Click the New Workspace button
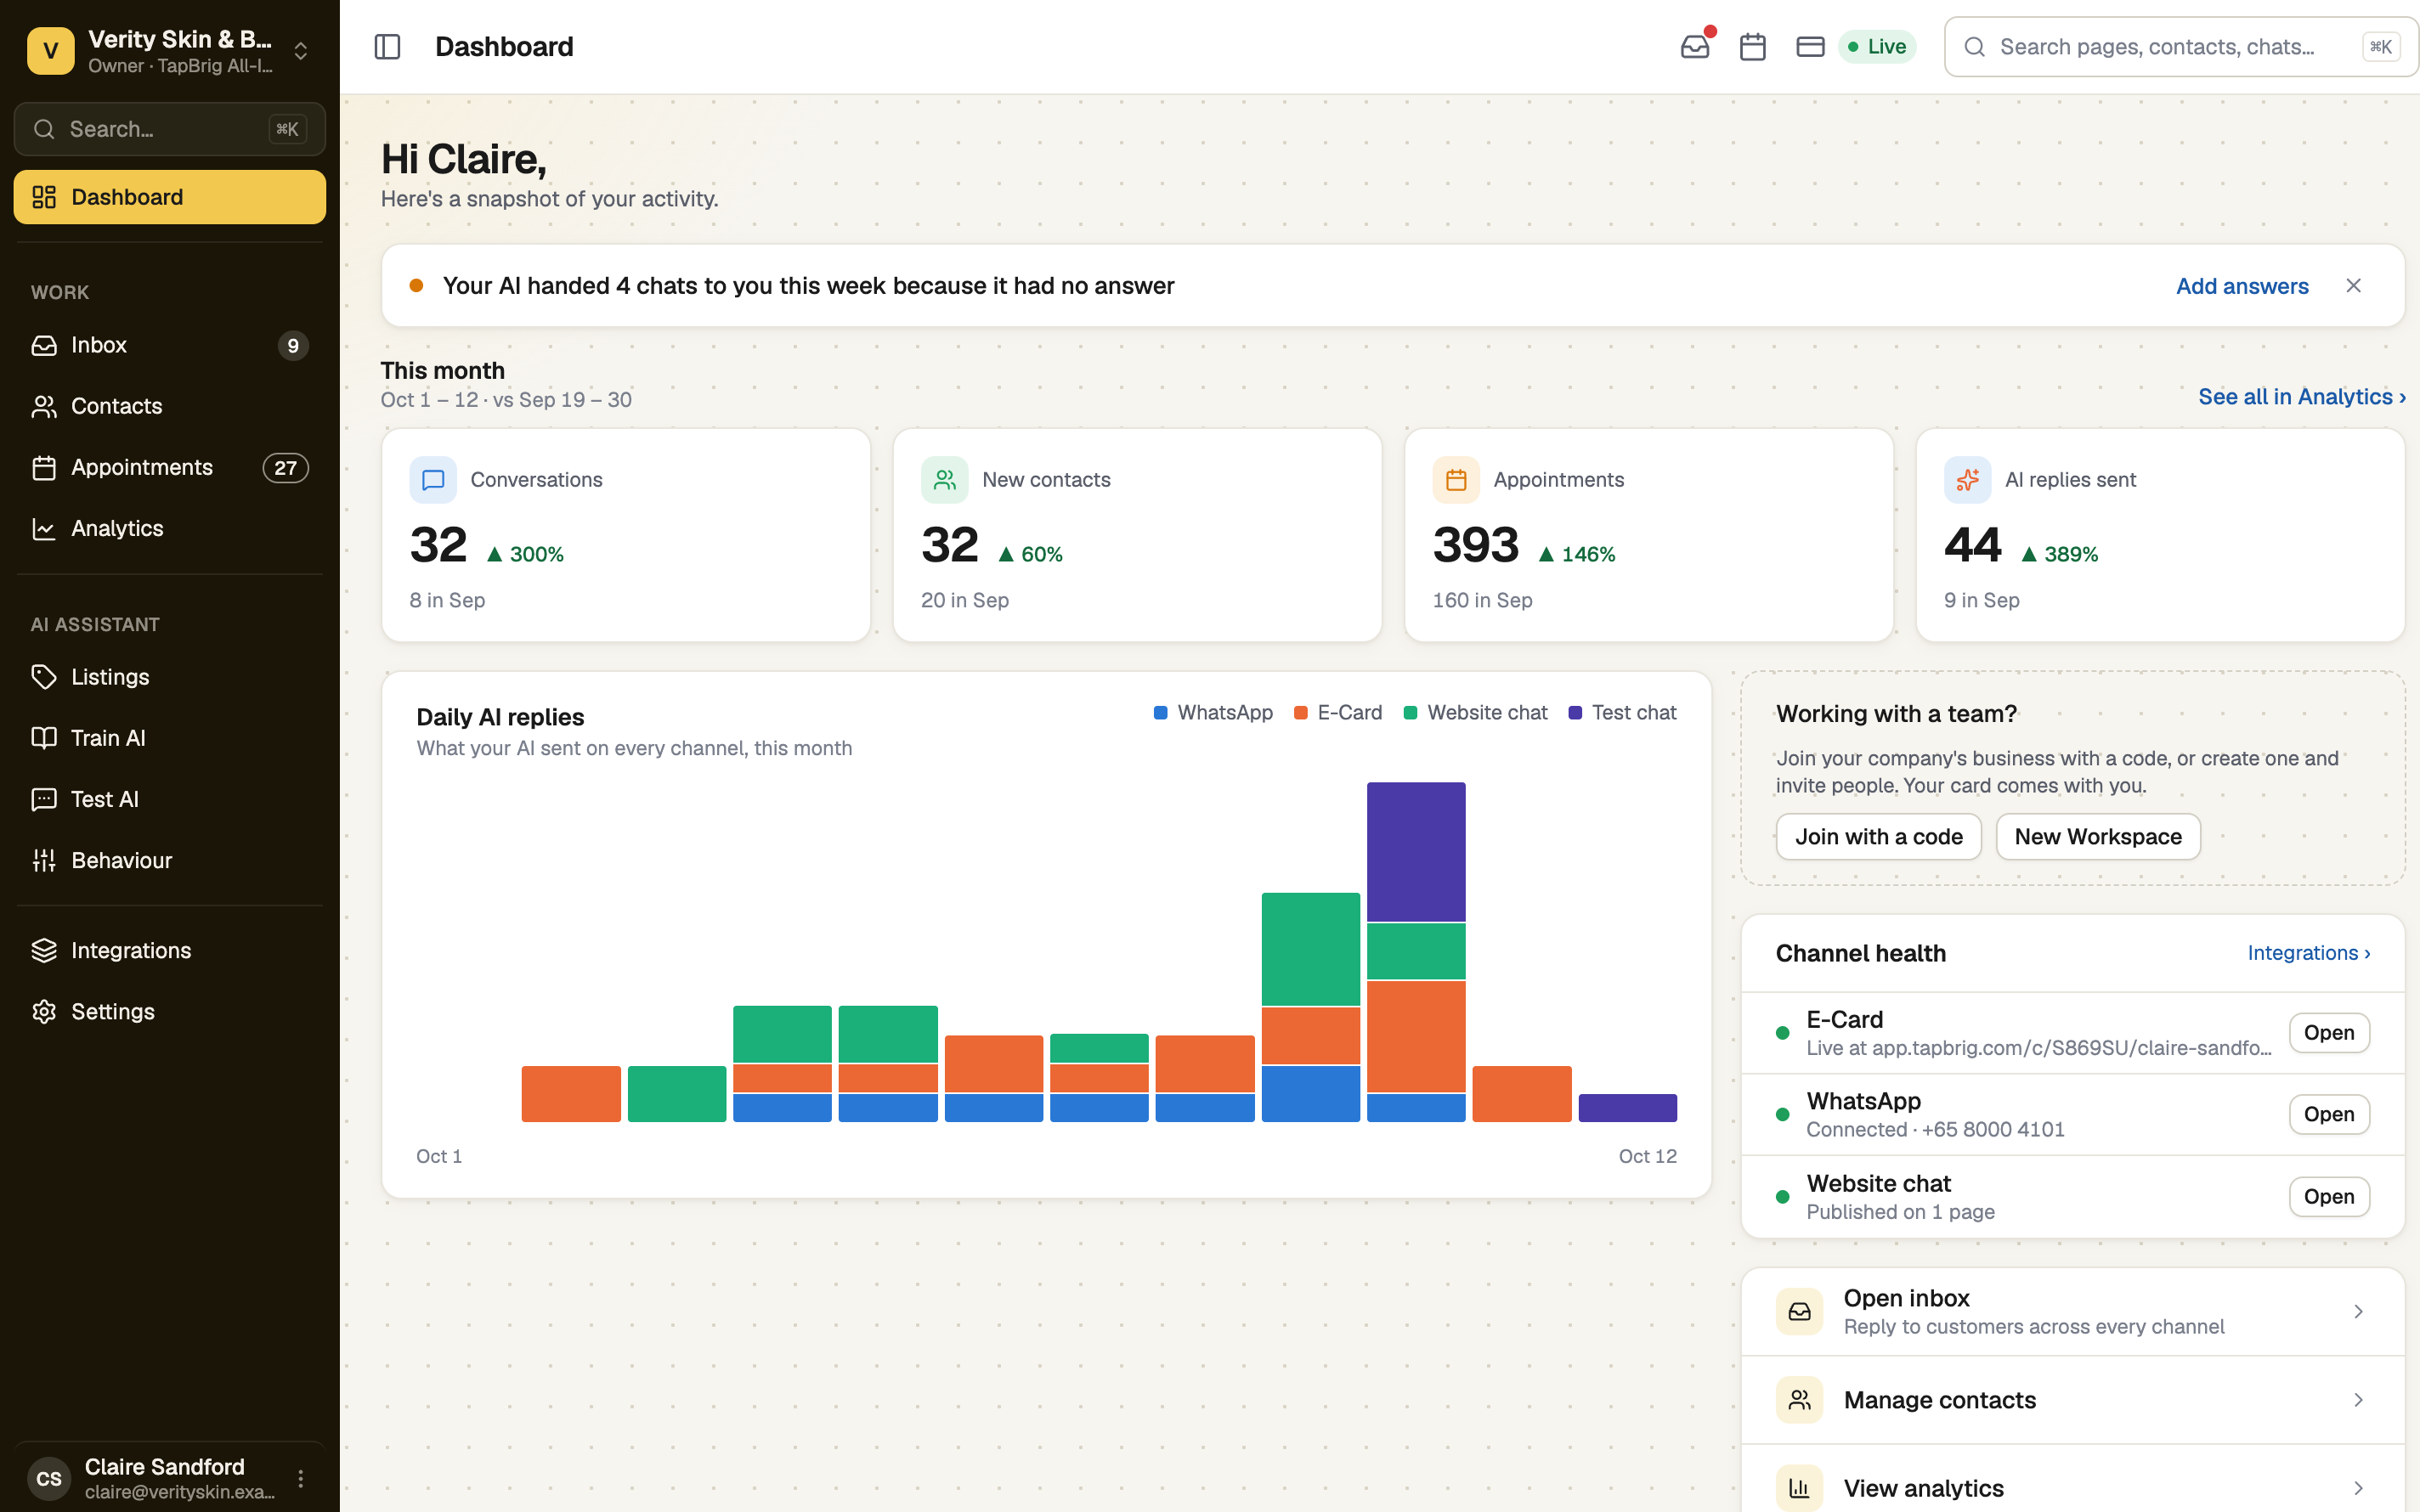 coord(2098,837)
